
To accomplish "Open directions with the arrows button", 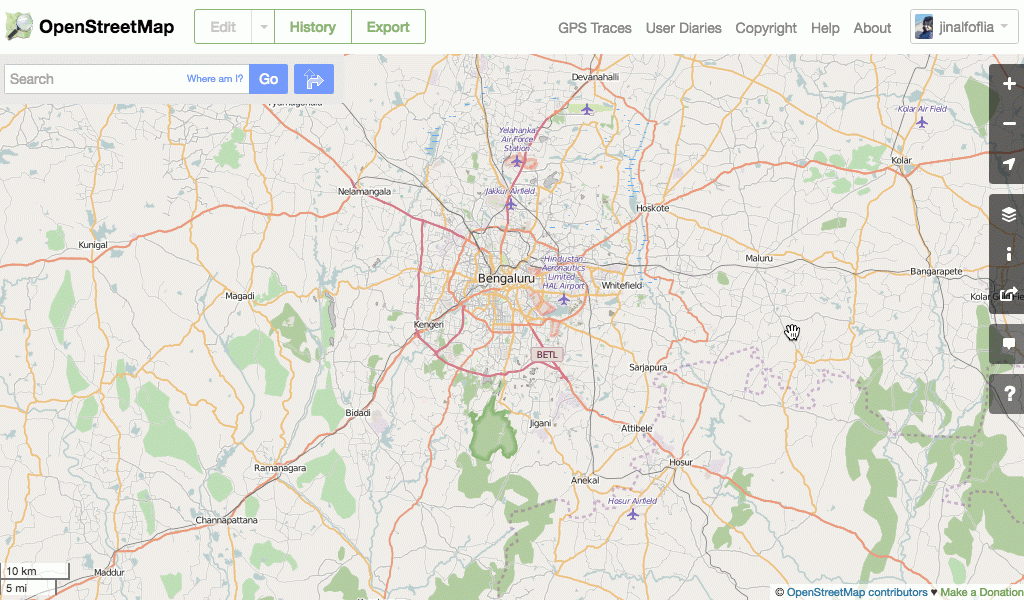I will 314,79.
